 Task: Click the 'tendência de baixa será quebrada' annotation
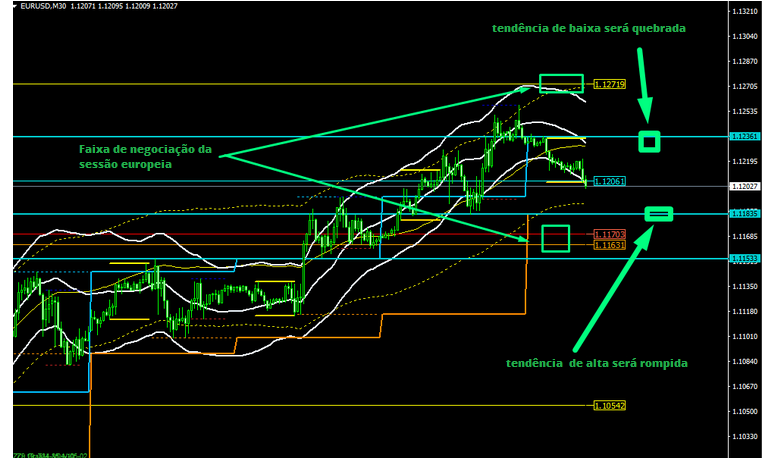pyautogui.click(x=589, y=29)
